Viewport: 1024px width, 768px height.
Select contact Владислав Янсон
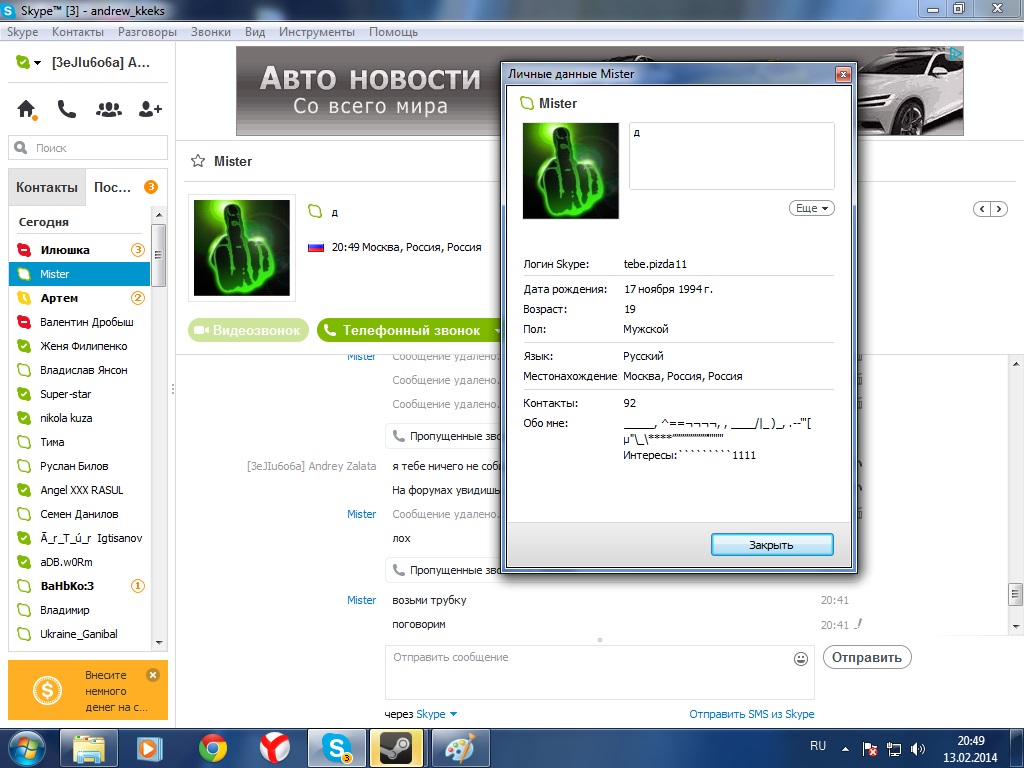80,370
